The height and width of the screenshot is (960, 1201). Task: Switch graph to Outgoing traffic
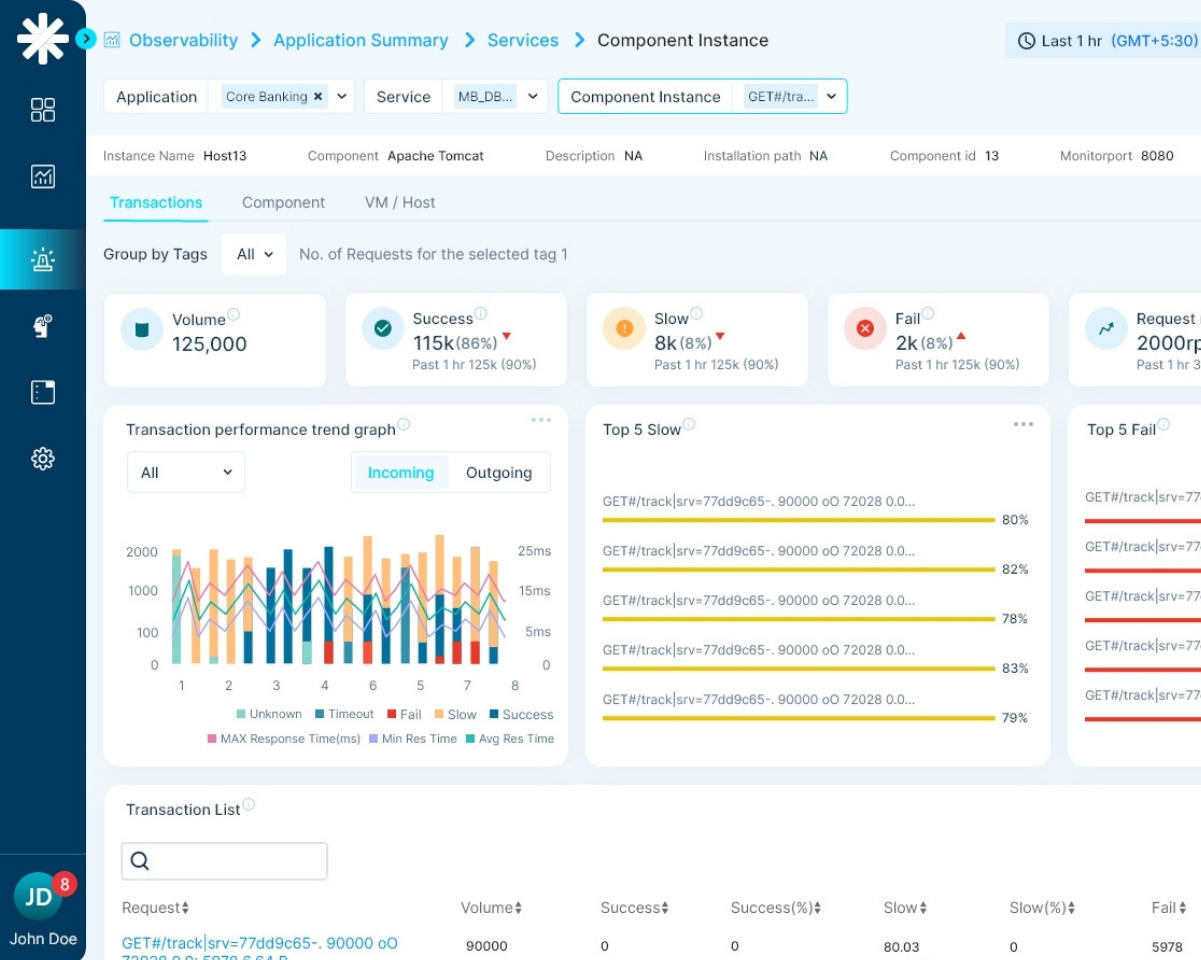click(498, 473)
